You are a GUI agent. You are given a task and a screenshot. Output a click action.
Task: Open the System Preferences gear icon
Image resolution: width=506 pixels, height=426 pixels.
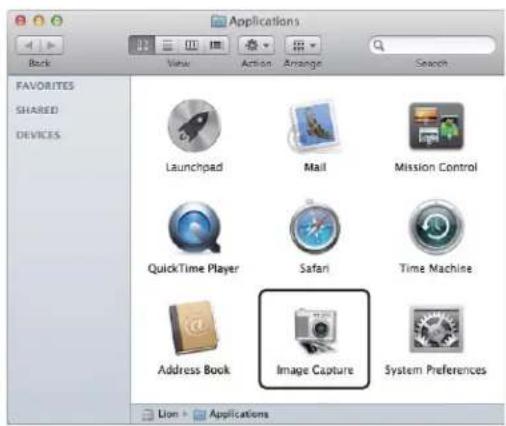(x=436, y=329)
